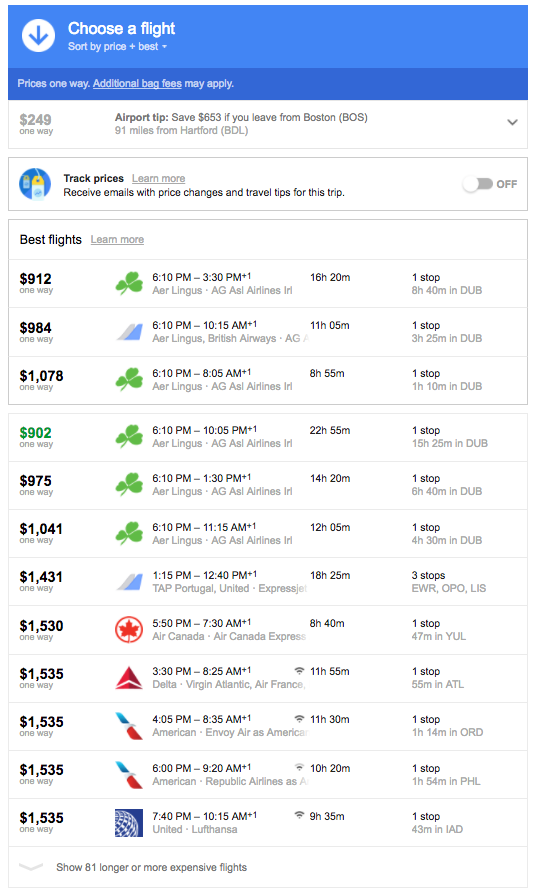This screenshot has height=892, width=539.
Task: Click American logo on 4:05 PM flight
Action: pyautogui.click(x=129, y=726)
